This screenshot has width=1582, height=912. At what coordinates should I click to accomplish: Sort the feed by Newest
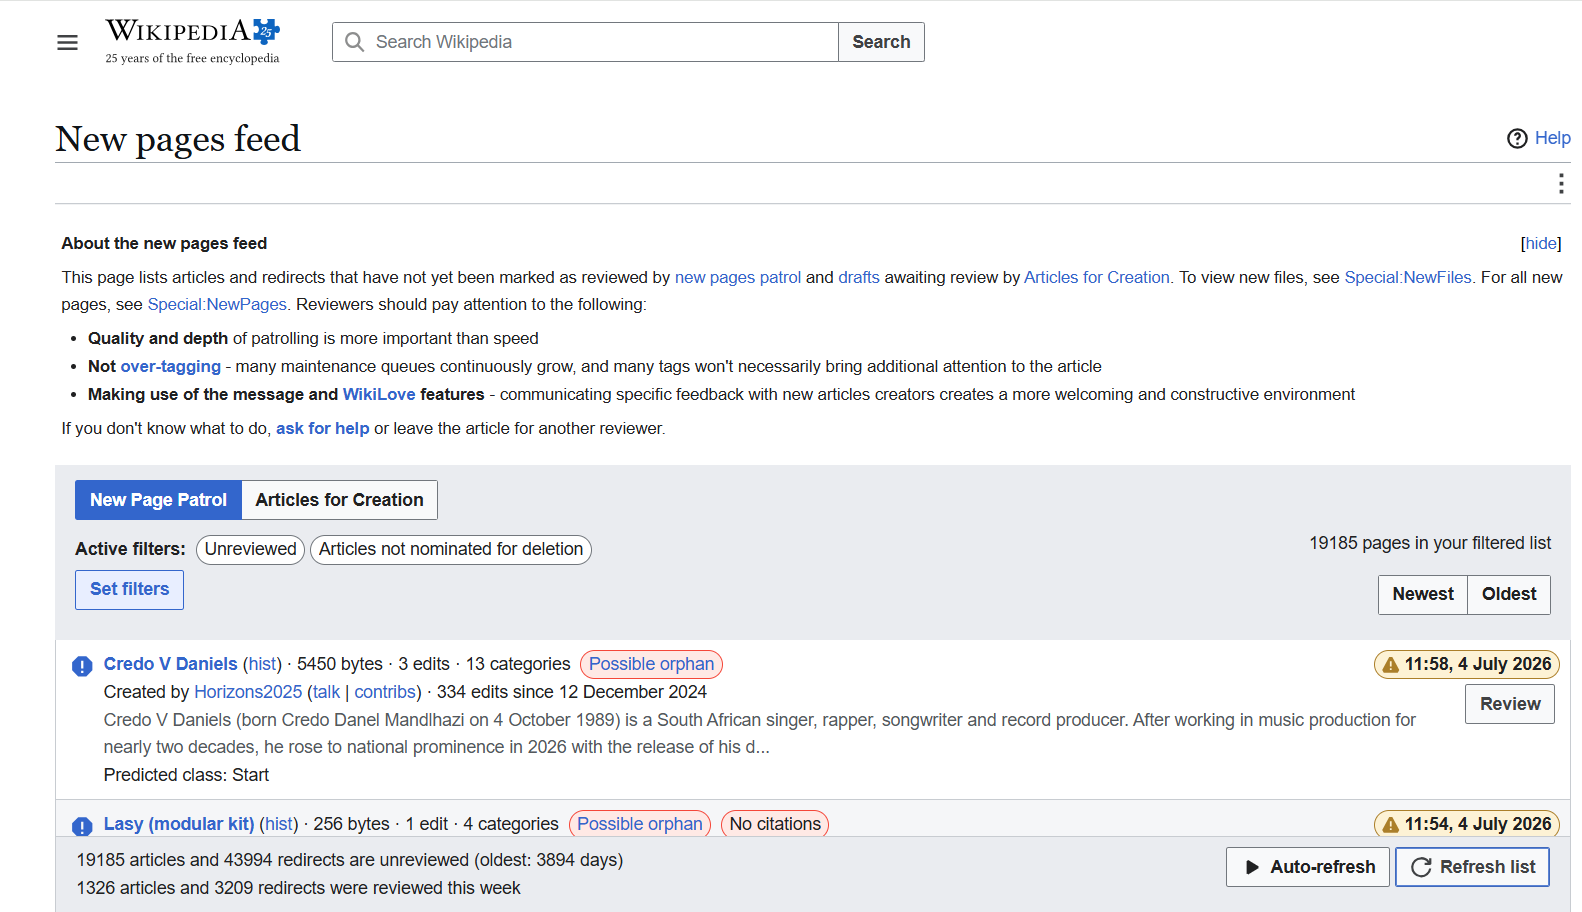point(1423,594)
